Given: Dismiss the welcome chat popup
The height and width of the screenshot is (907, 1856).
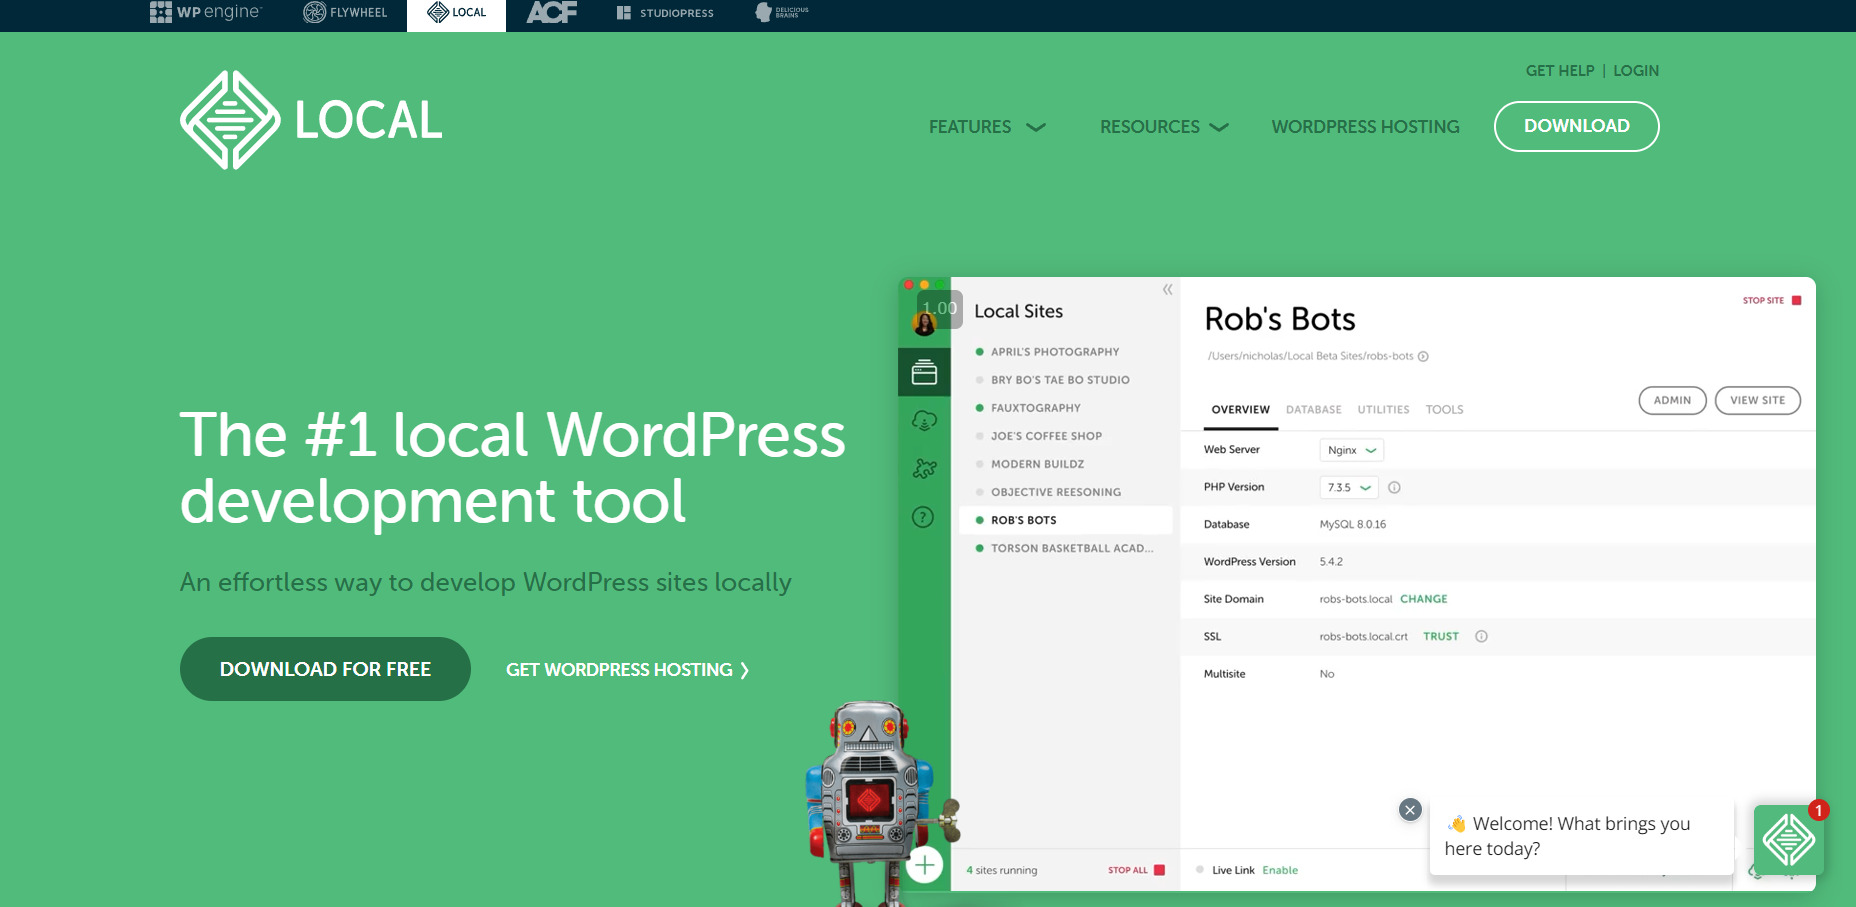Looking at the screenshot, I should click(1410, 810).
